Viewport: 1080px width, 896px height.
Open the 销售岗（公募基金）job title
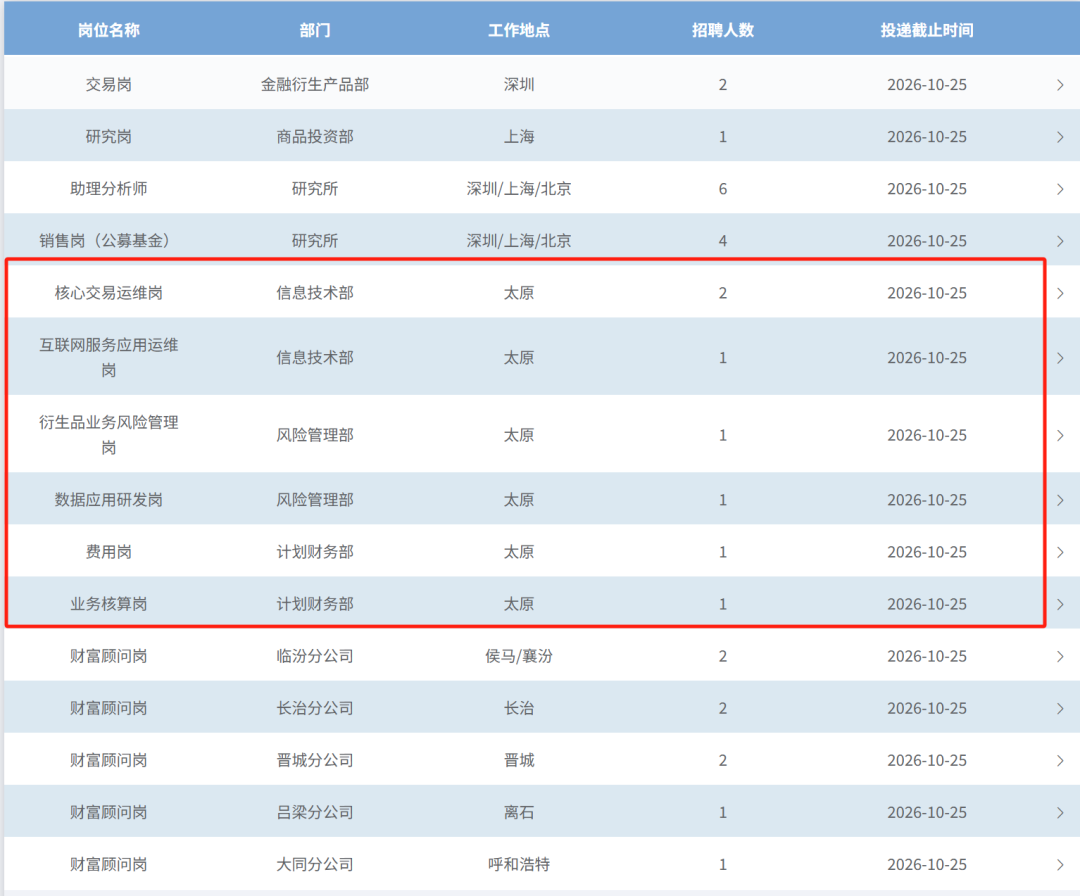coord(105,241)
